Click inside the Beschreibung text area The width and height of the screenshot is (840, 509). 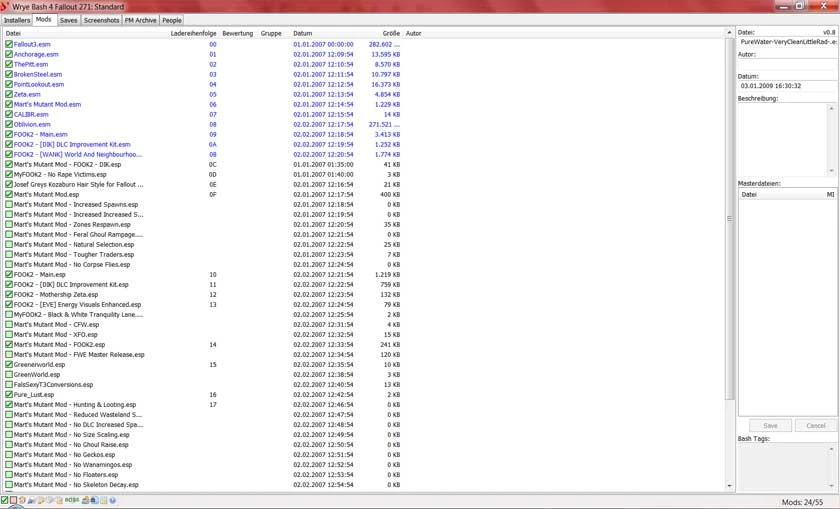[783, 139]
